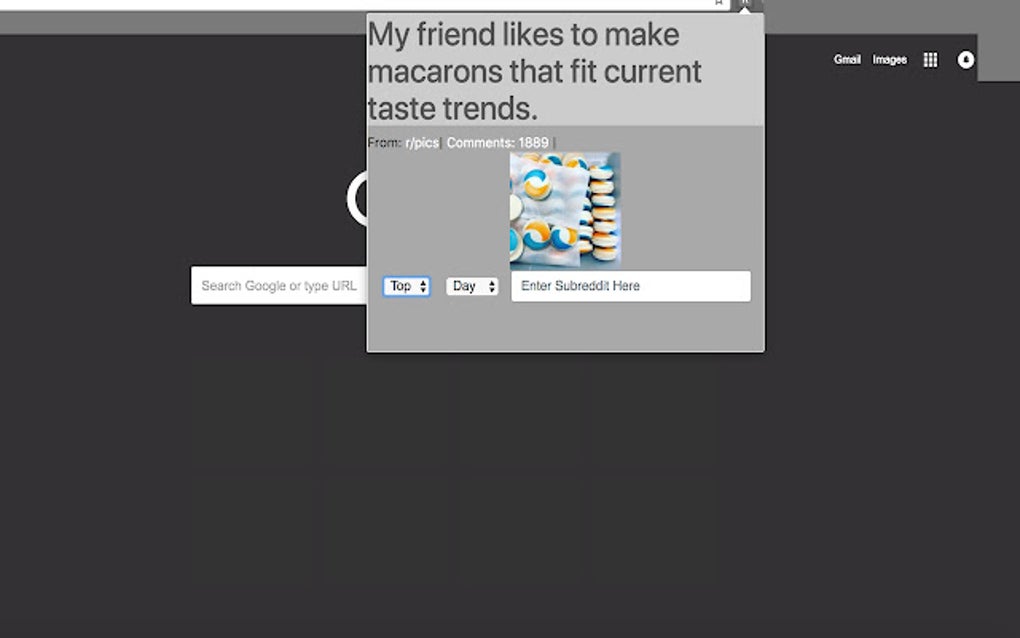
Task: Open the Google apps grid icon
Action: [x=929, y=60]
